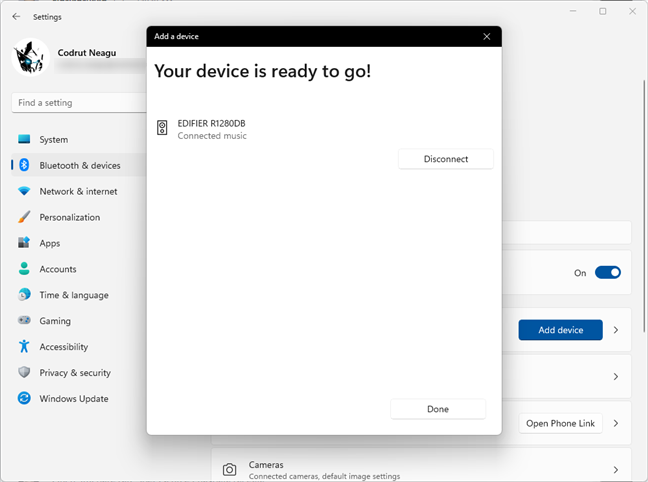Open Apps settings category
Viewport: 648px width, 482px height.
coord(79,243)
